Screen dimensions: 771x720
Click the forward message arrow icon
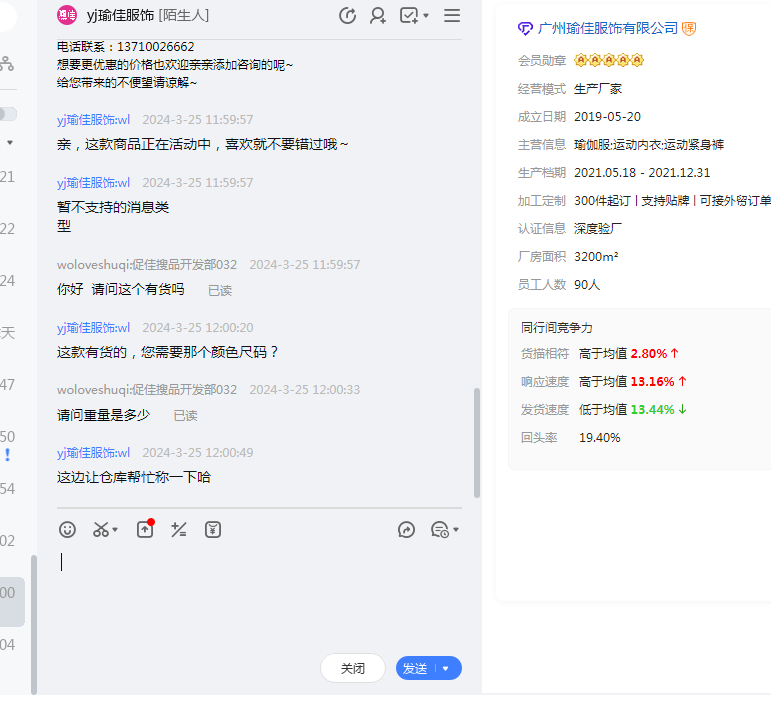pyautogui.click(x=406, y=530)
